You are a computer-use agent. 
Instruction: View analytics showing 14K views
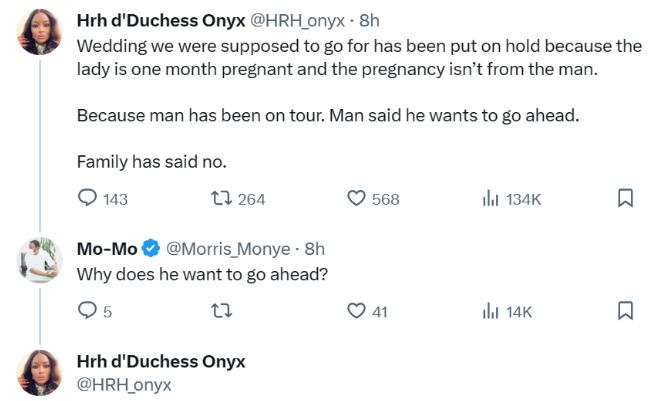(x=491, y=311)
